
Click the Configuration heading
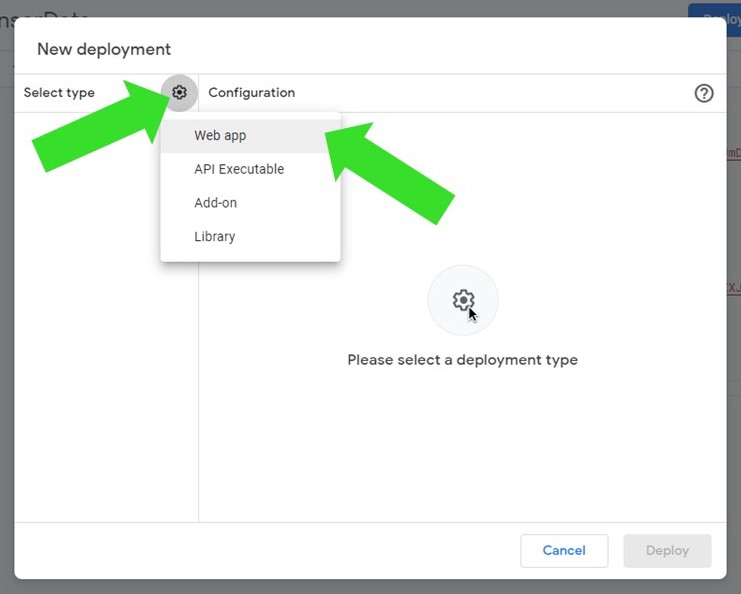point(251,93)
